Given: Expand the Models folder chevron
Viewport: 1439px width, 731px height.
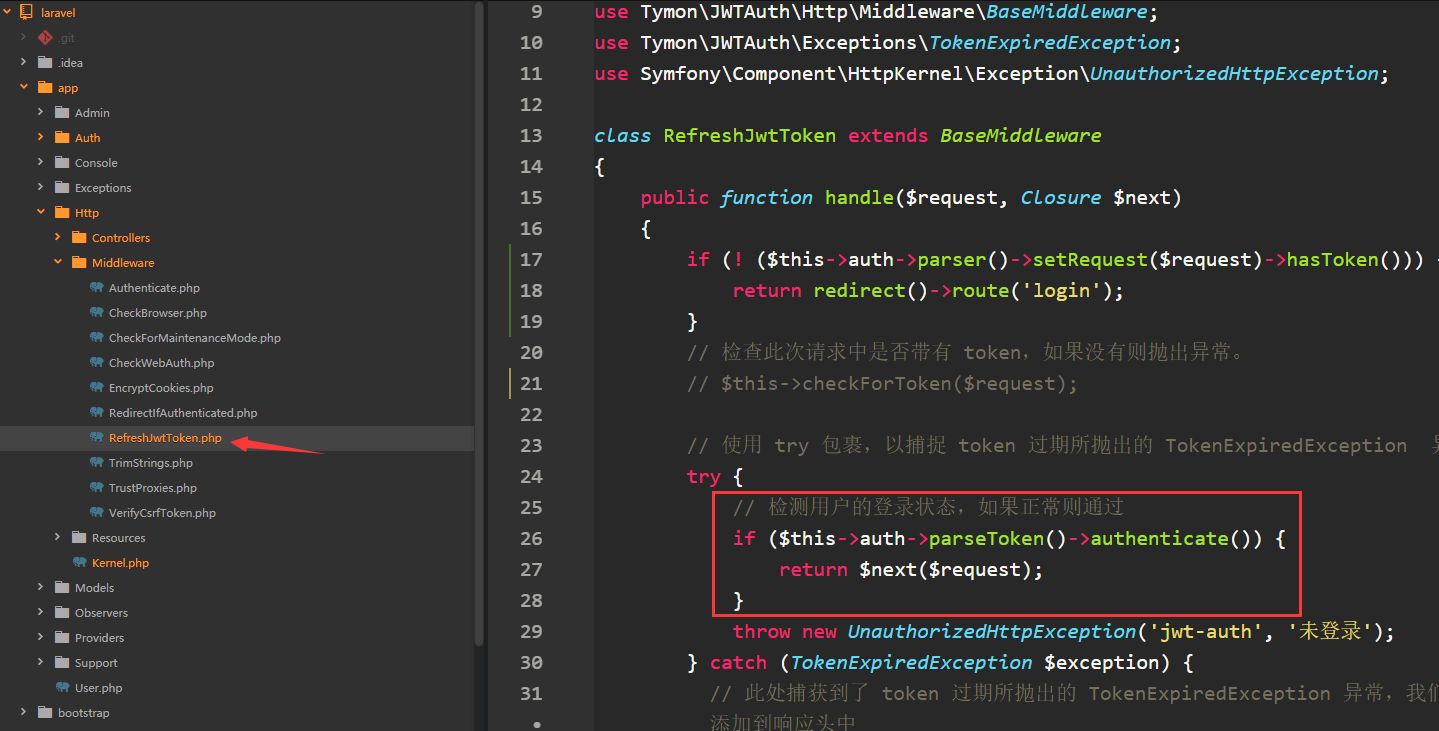Looking at the screenshot, I should (41, 587).
